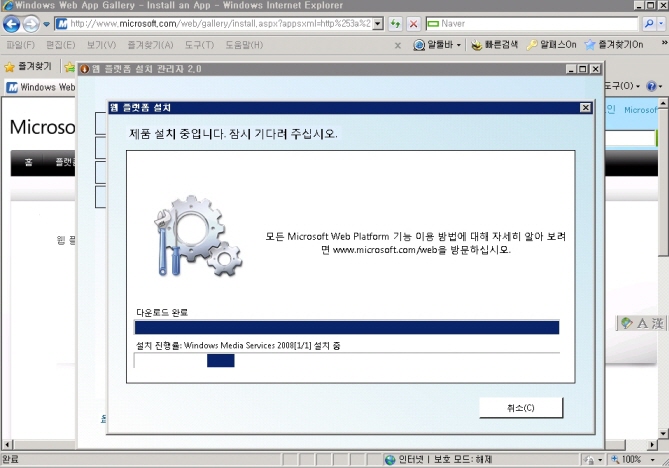Click the Microsoft link at top right of page
The image size is (669, 468).
click(x=641, y=110)
